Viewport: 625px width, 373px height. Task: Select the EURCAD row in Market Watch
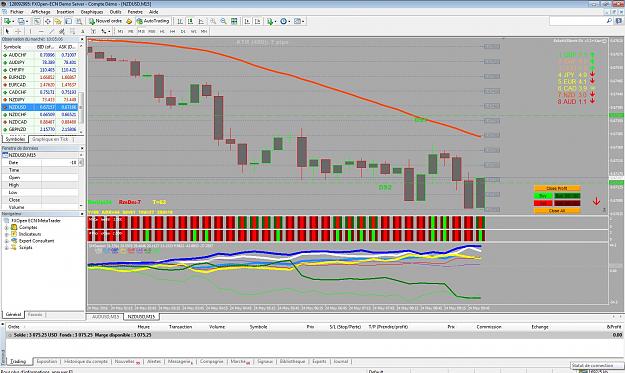pyautogui.click(x=40, y=85)
